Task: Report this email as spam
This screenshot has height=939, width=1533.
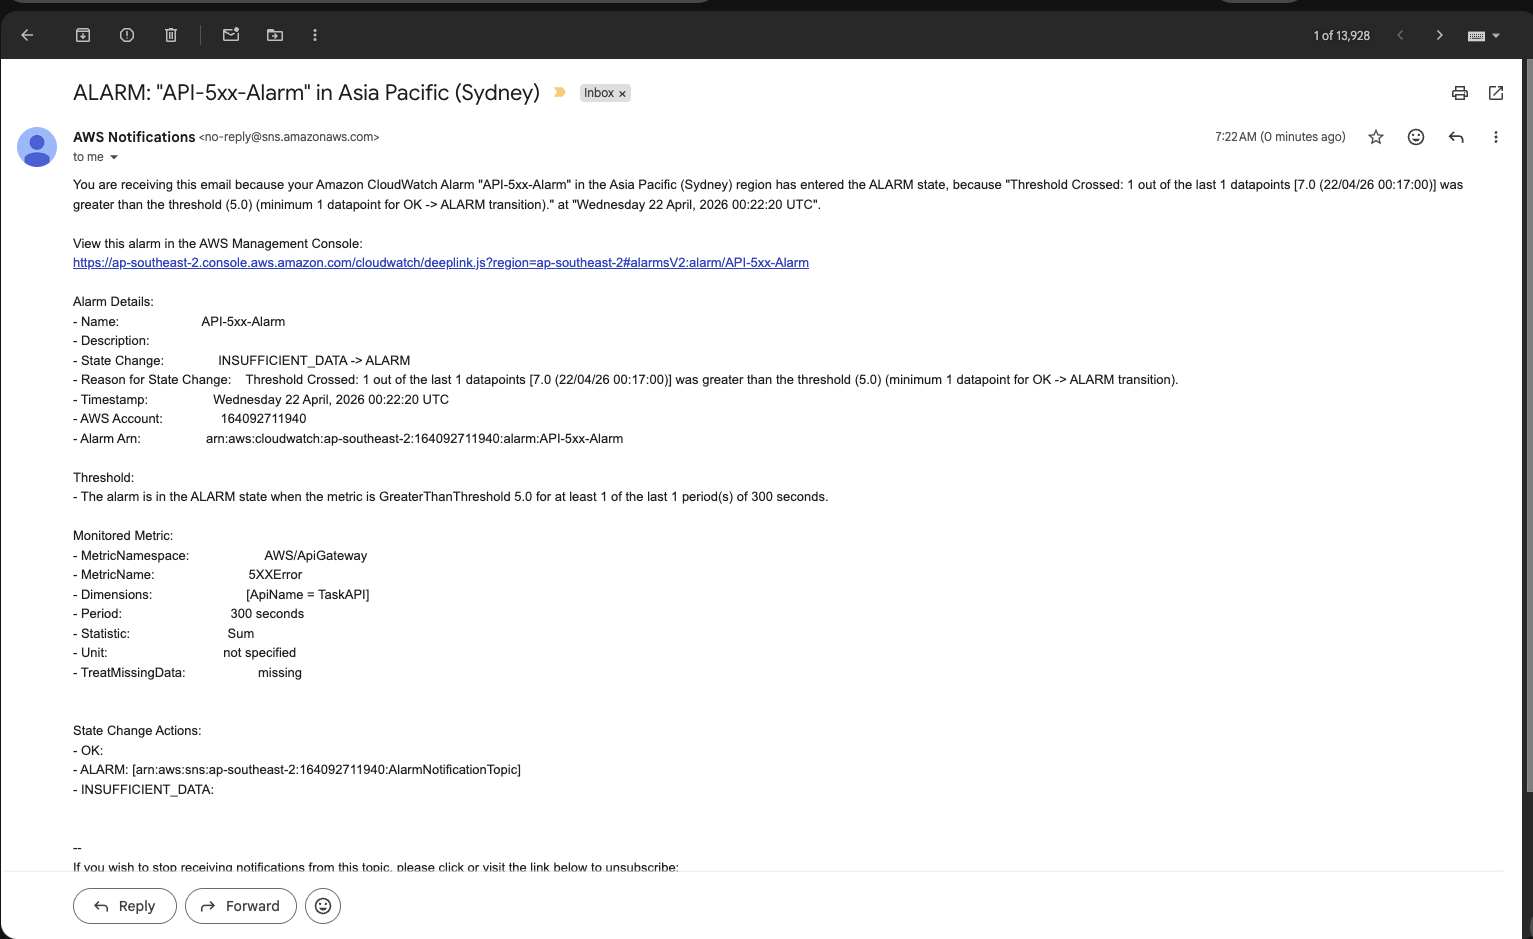Action: (126, 34)
